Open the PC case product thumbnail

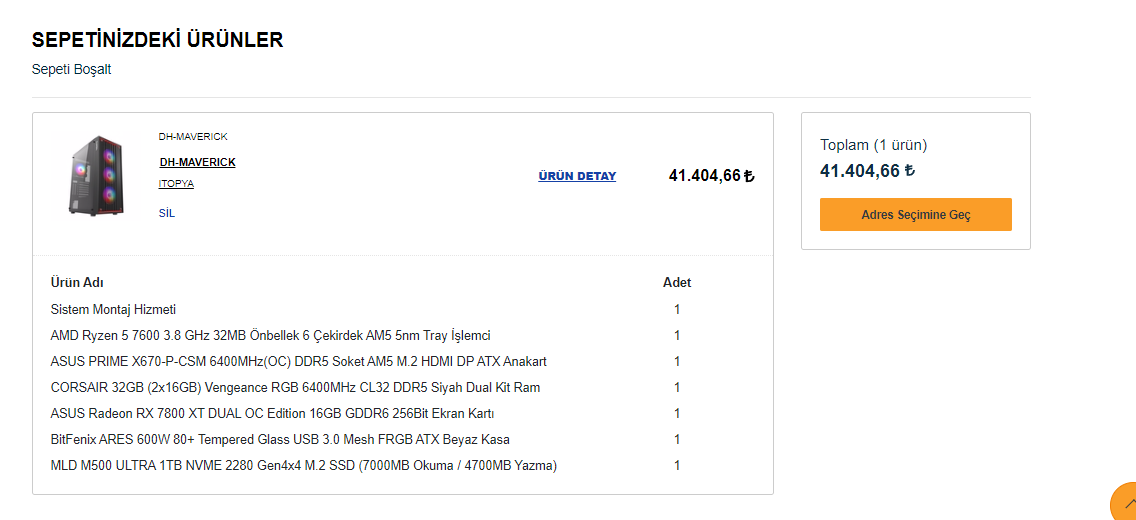pyautogui.click(x=96, y=175)
